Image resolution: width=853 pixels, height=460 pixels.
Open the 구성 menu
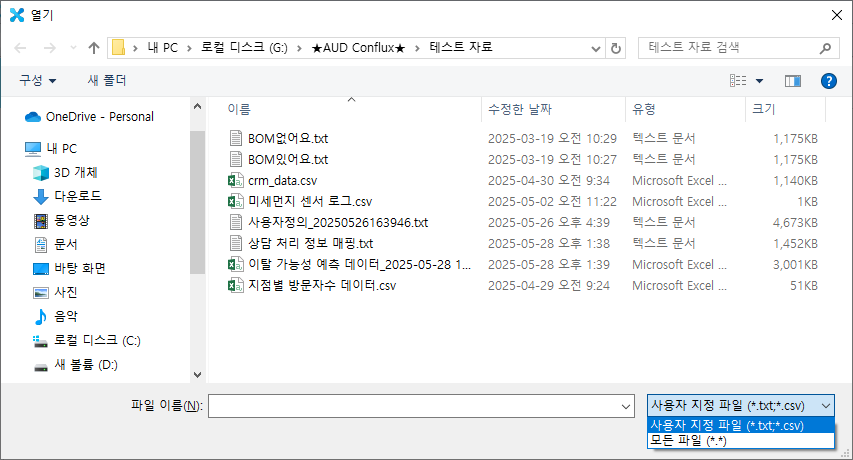[38, 80]
